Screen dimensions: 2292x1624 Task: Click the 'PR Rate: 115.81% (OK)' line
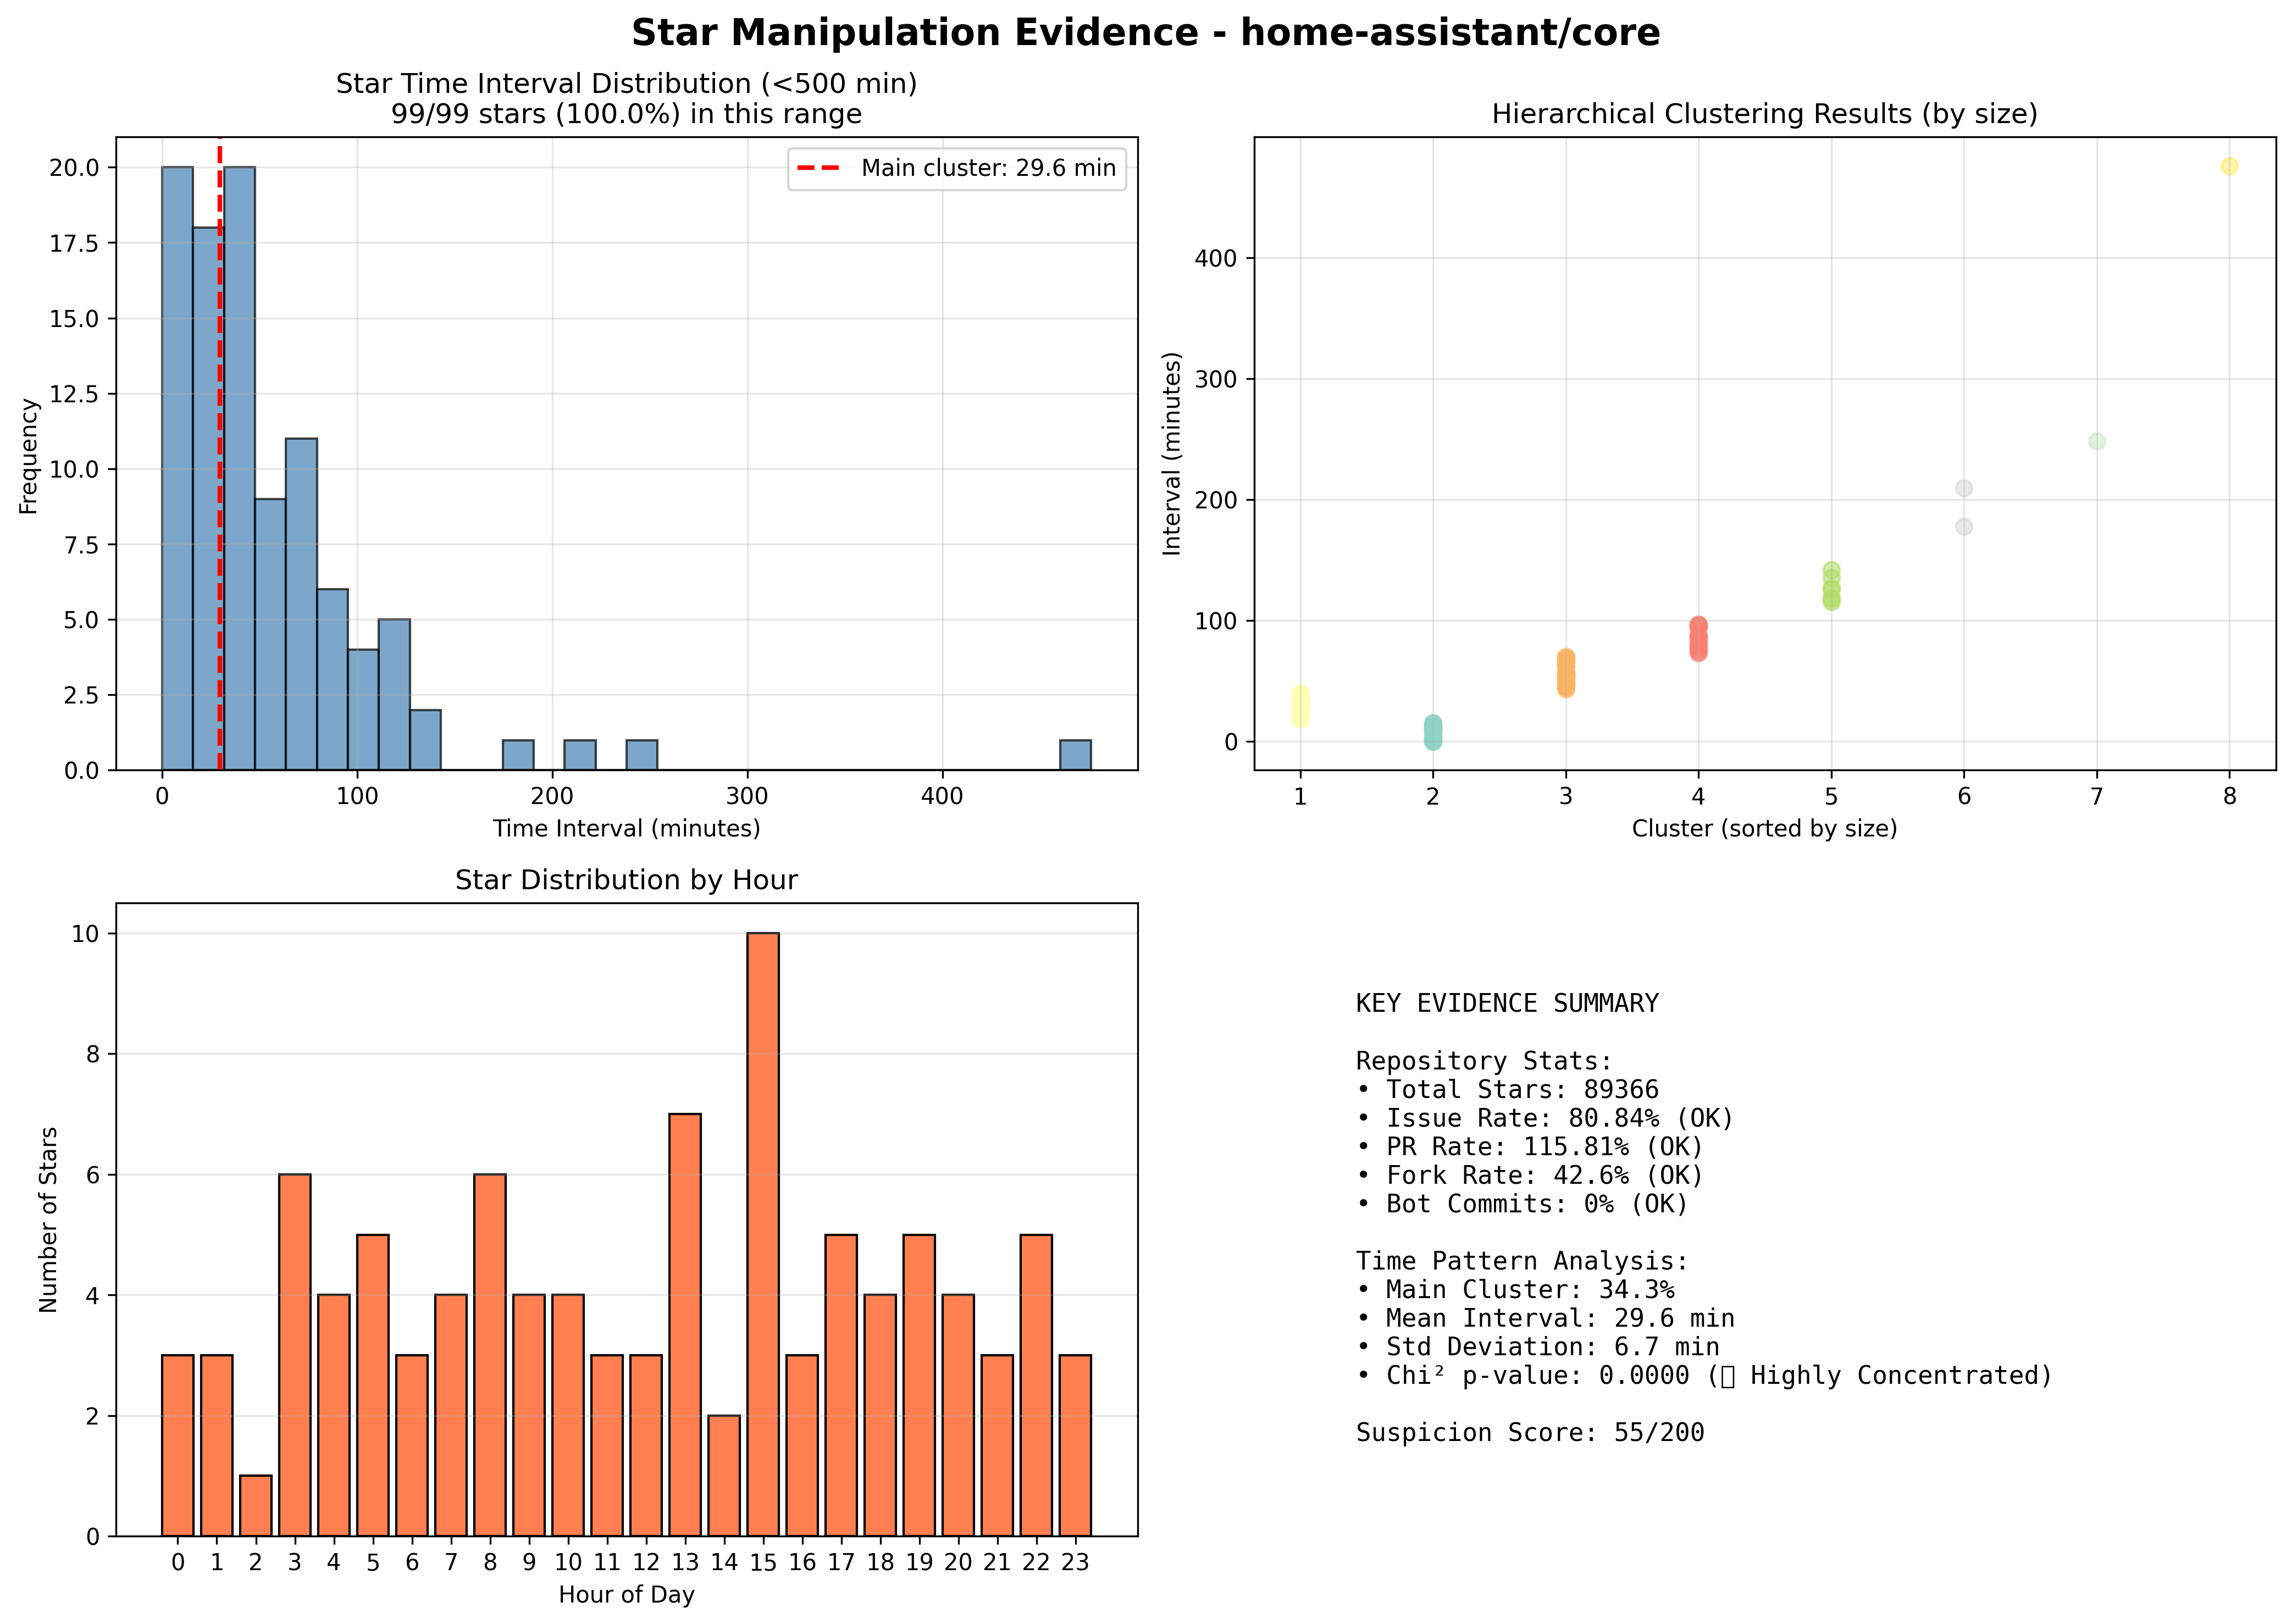1530,1147
